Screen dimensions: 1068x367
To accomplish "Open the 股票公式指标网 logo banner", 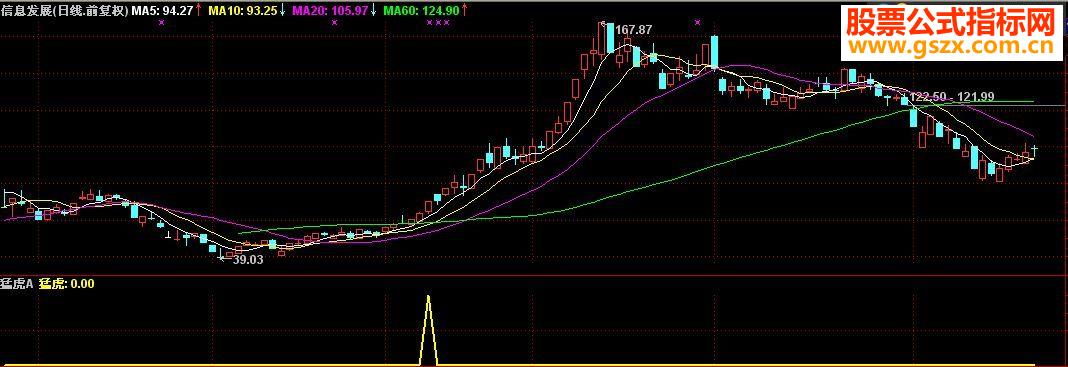I will (x=949, y=24).
